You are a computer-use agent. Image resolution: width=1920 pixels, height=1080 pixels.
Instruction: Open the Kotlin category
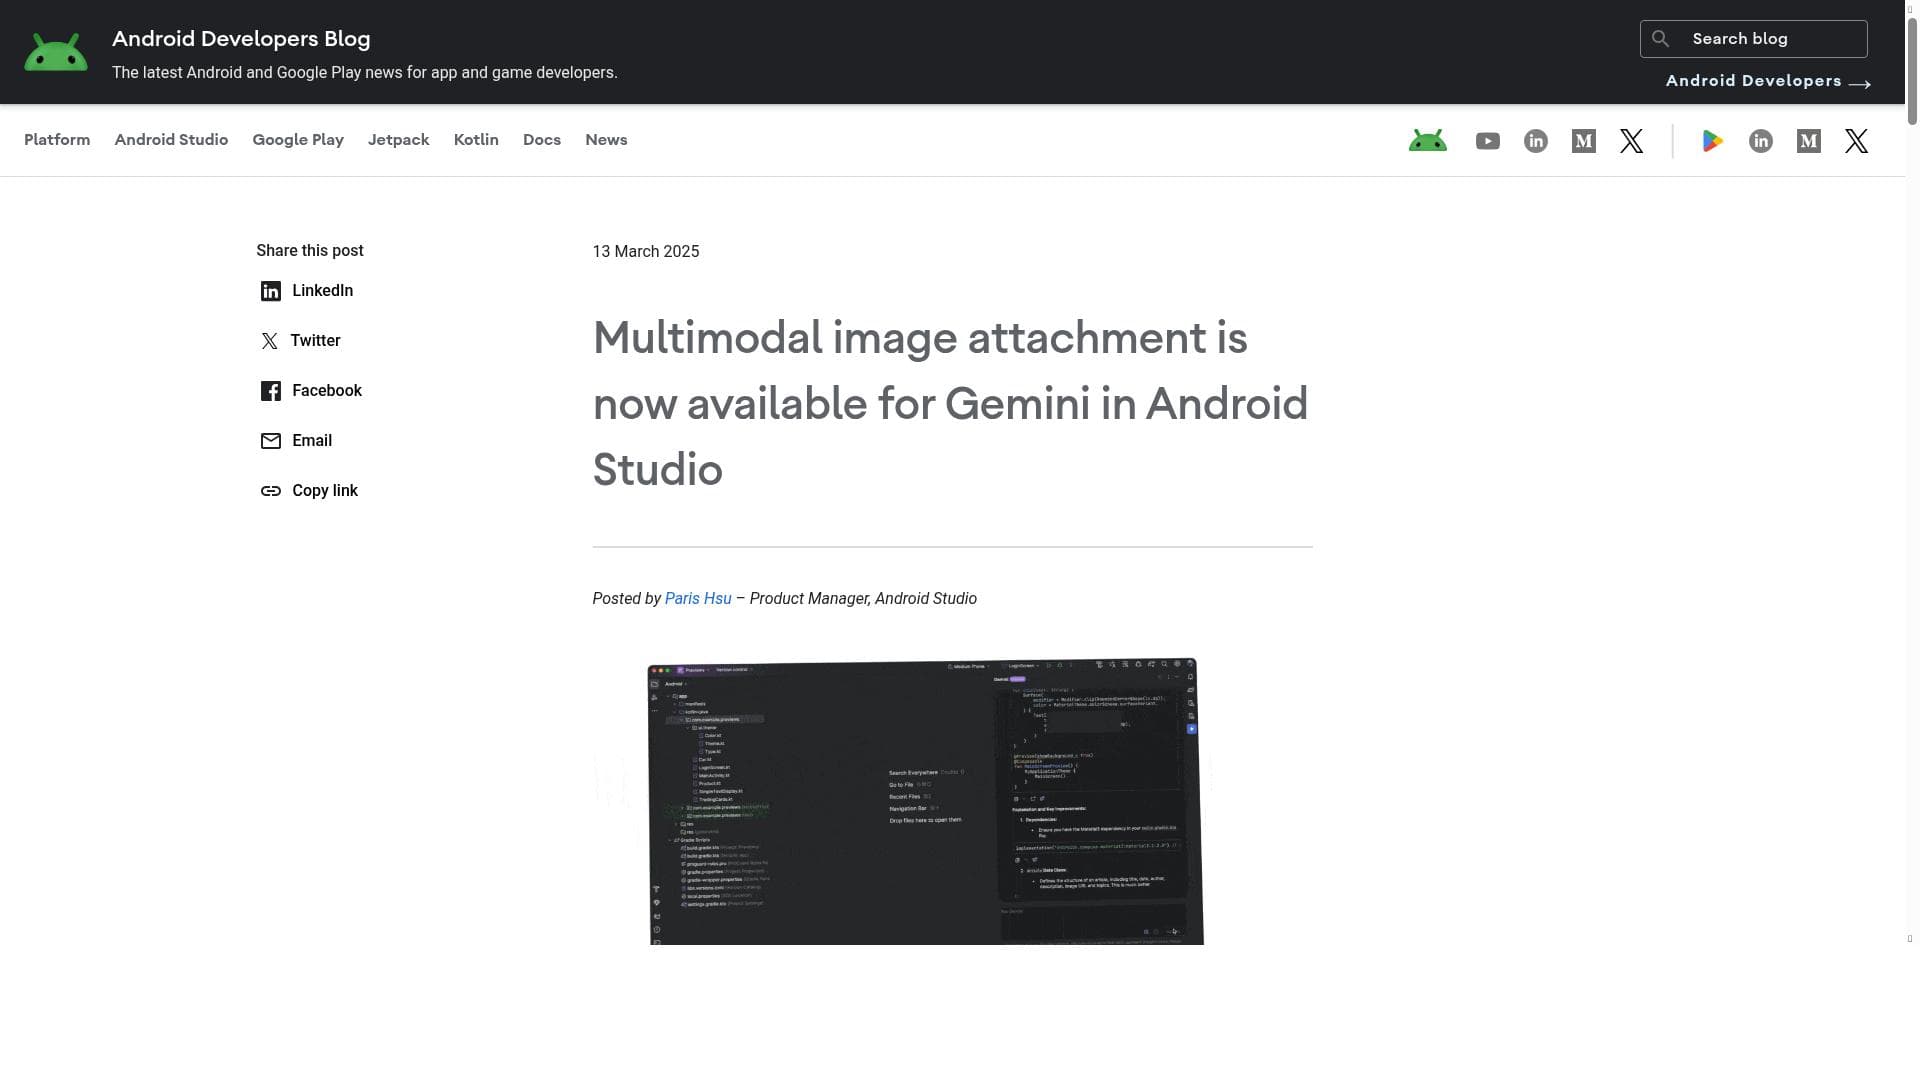(x=476, y=140)
